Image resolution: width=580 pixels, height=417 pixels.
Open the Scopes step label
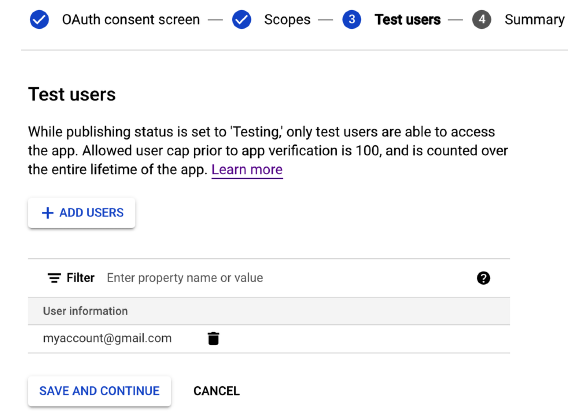(x=287, y=20)
